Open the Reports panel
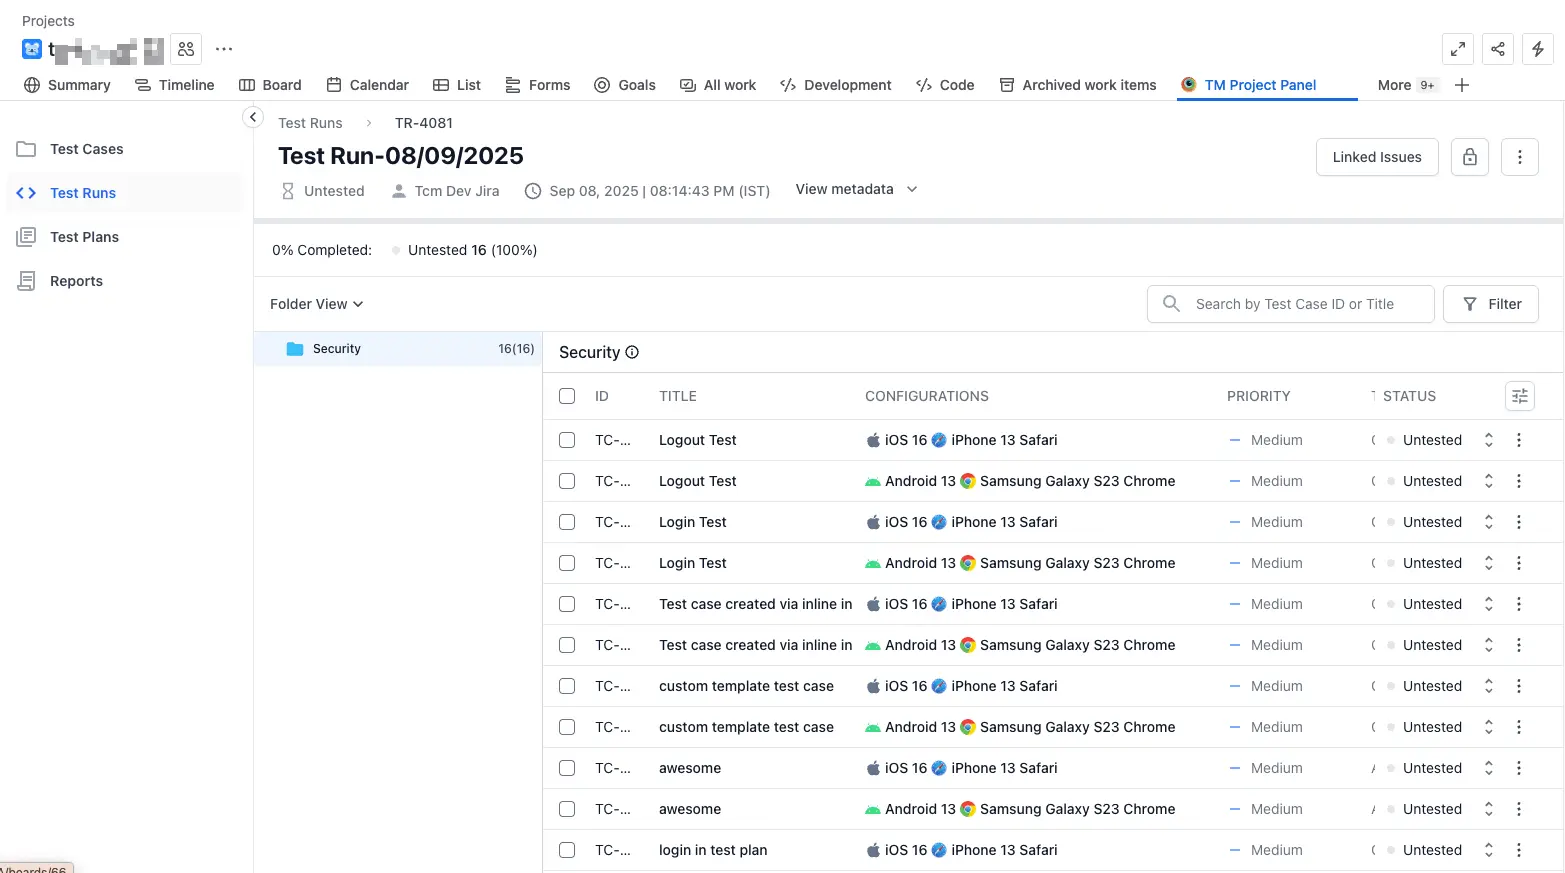 [75, 281]
